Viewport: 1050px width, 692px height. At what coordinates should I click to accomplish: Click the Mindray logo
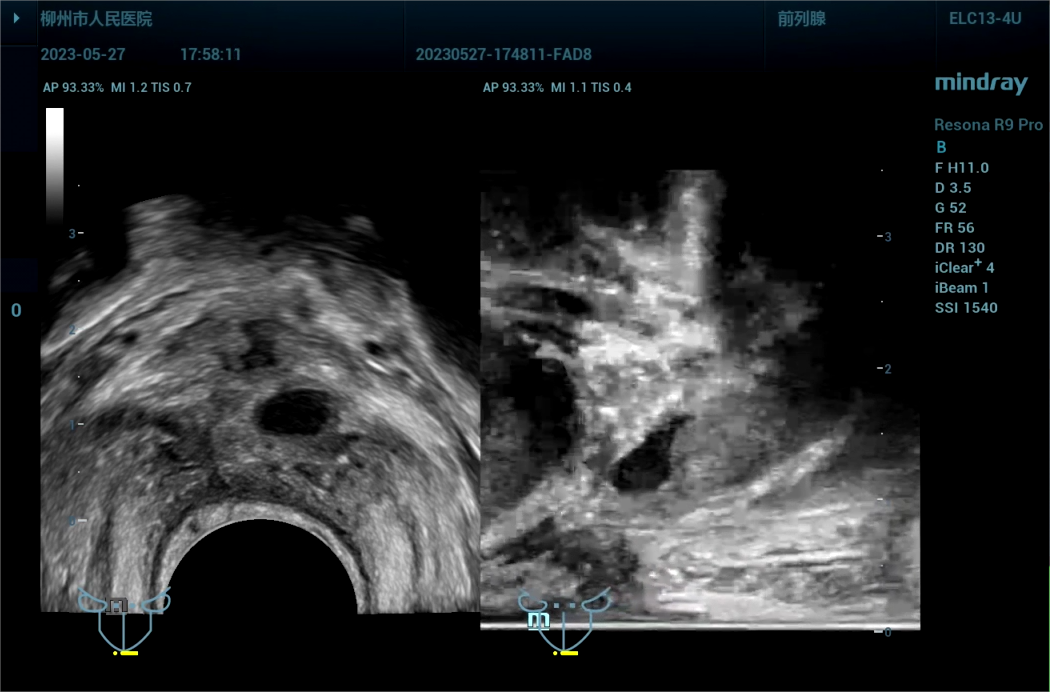[x=981, y=84]
